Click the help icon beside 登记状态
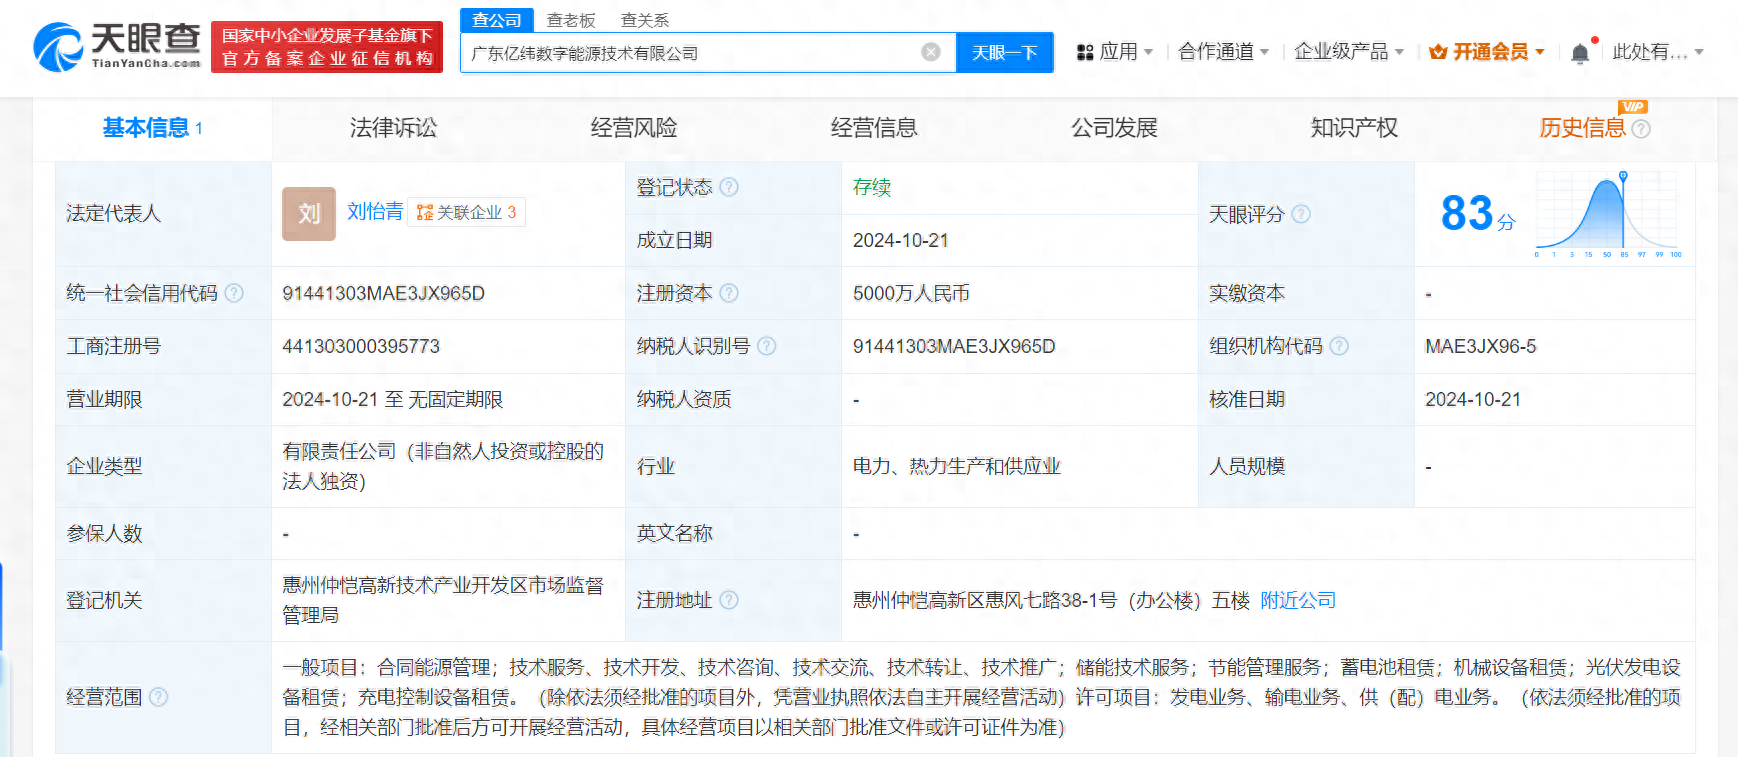The height and width of the screenshot is (757, 1738). tap(729, 187)
